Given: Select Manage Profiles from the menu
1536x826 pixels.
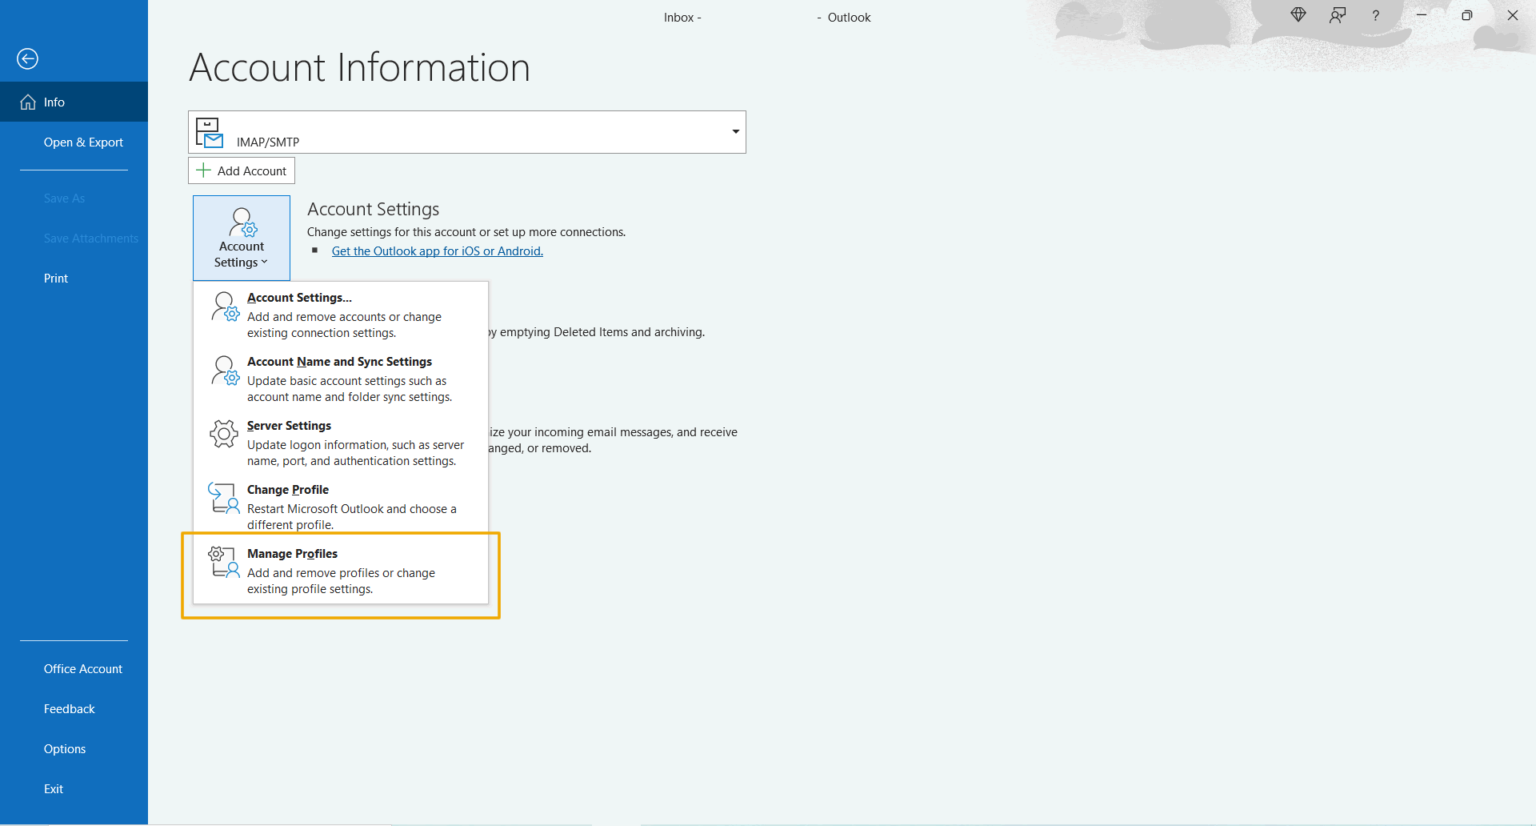Looking at the screenshot, I should click(292, 553).
